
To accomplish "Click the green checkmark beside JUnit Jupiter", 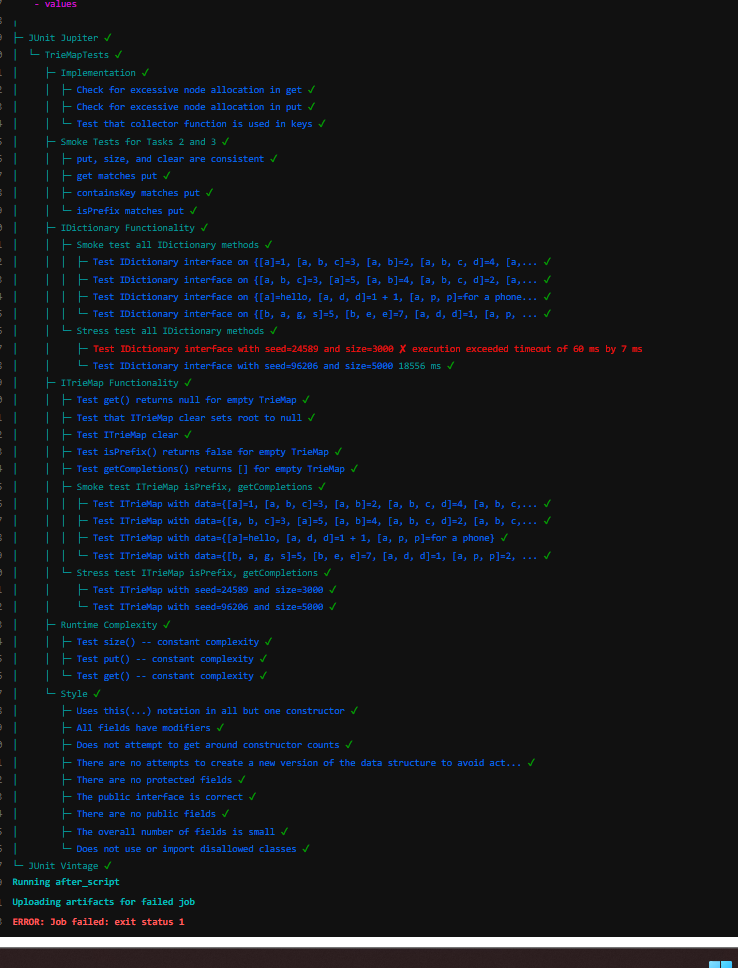I will (107, 38).
